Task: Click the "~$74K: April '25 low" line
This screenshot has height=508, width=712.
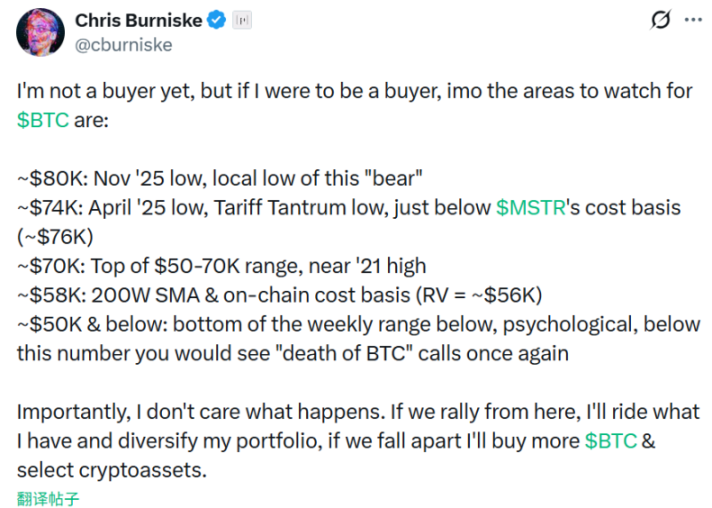Action: tap(250, 207)
